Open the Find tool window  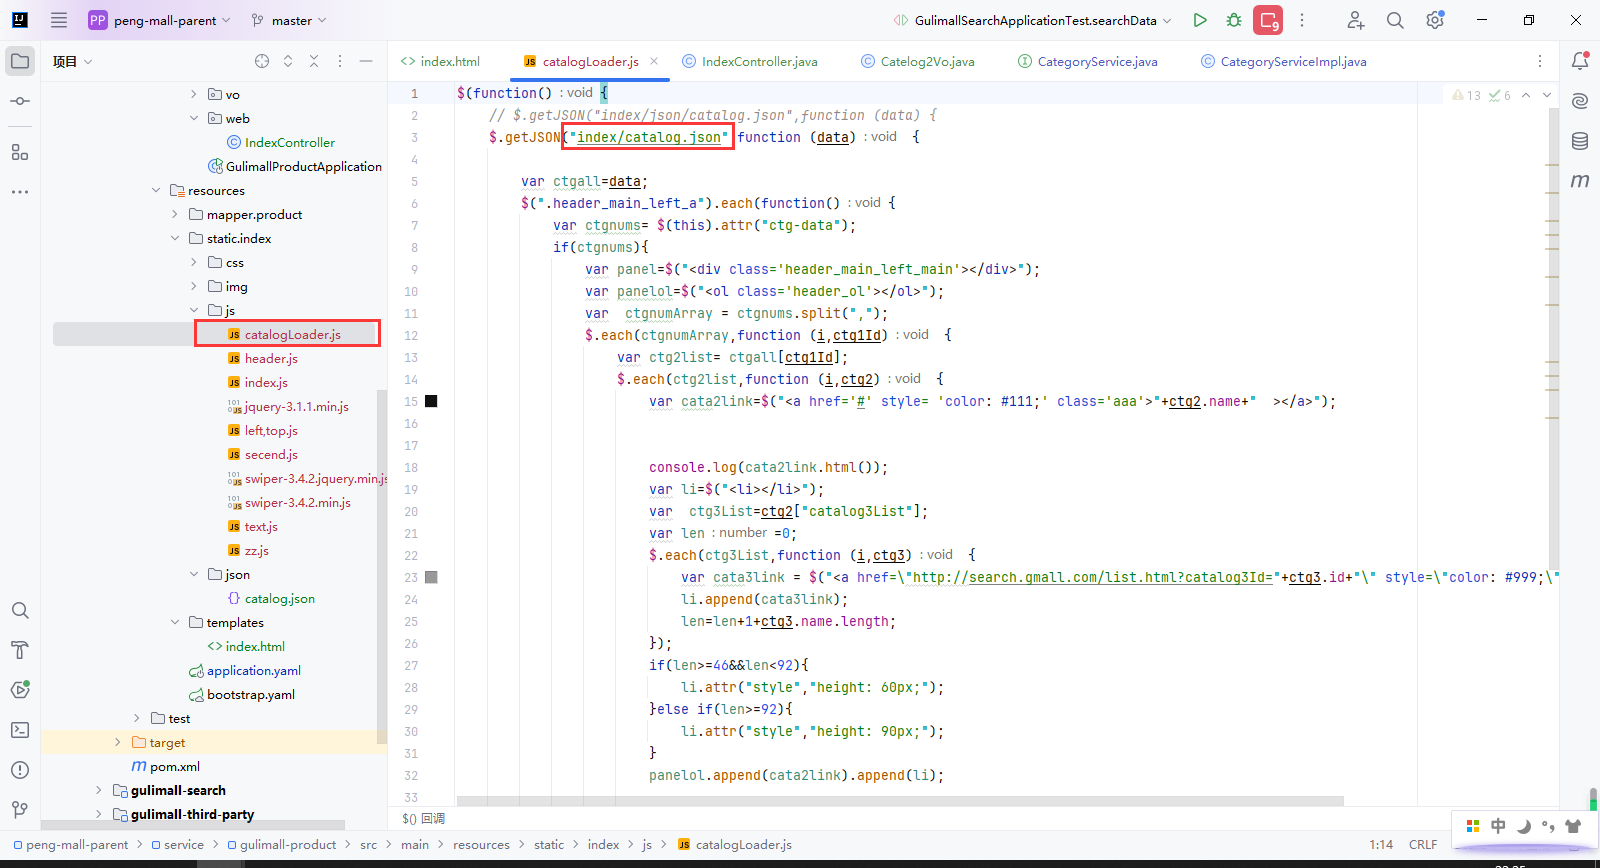(x=20, y=610)
